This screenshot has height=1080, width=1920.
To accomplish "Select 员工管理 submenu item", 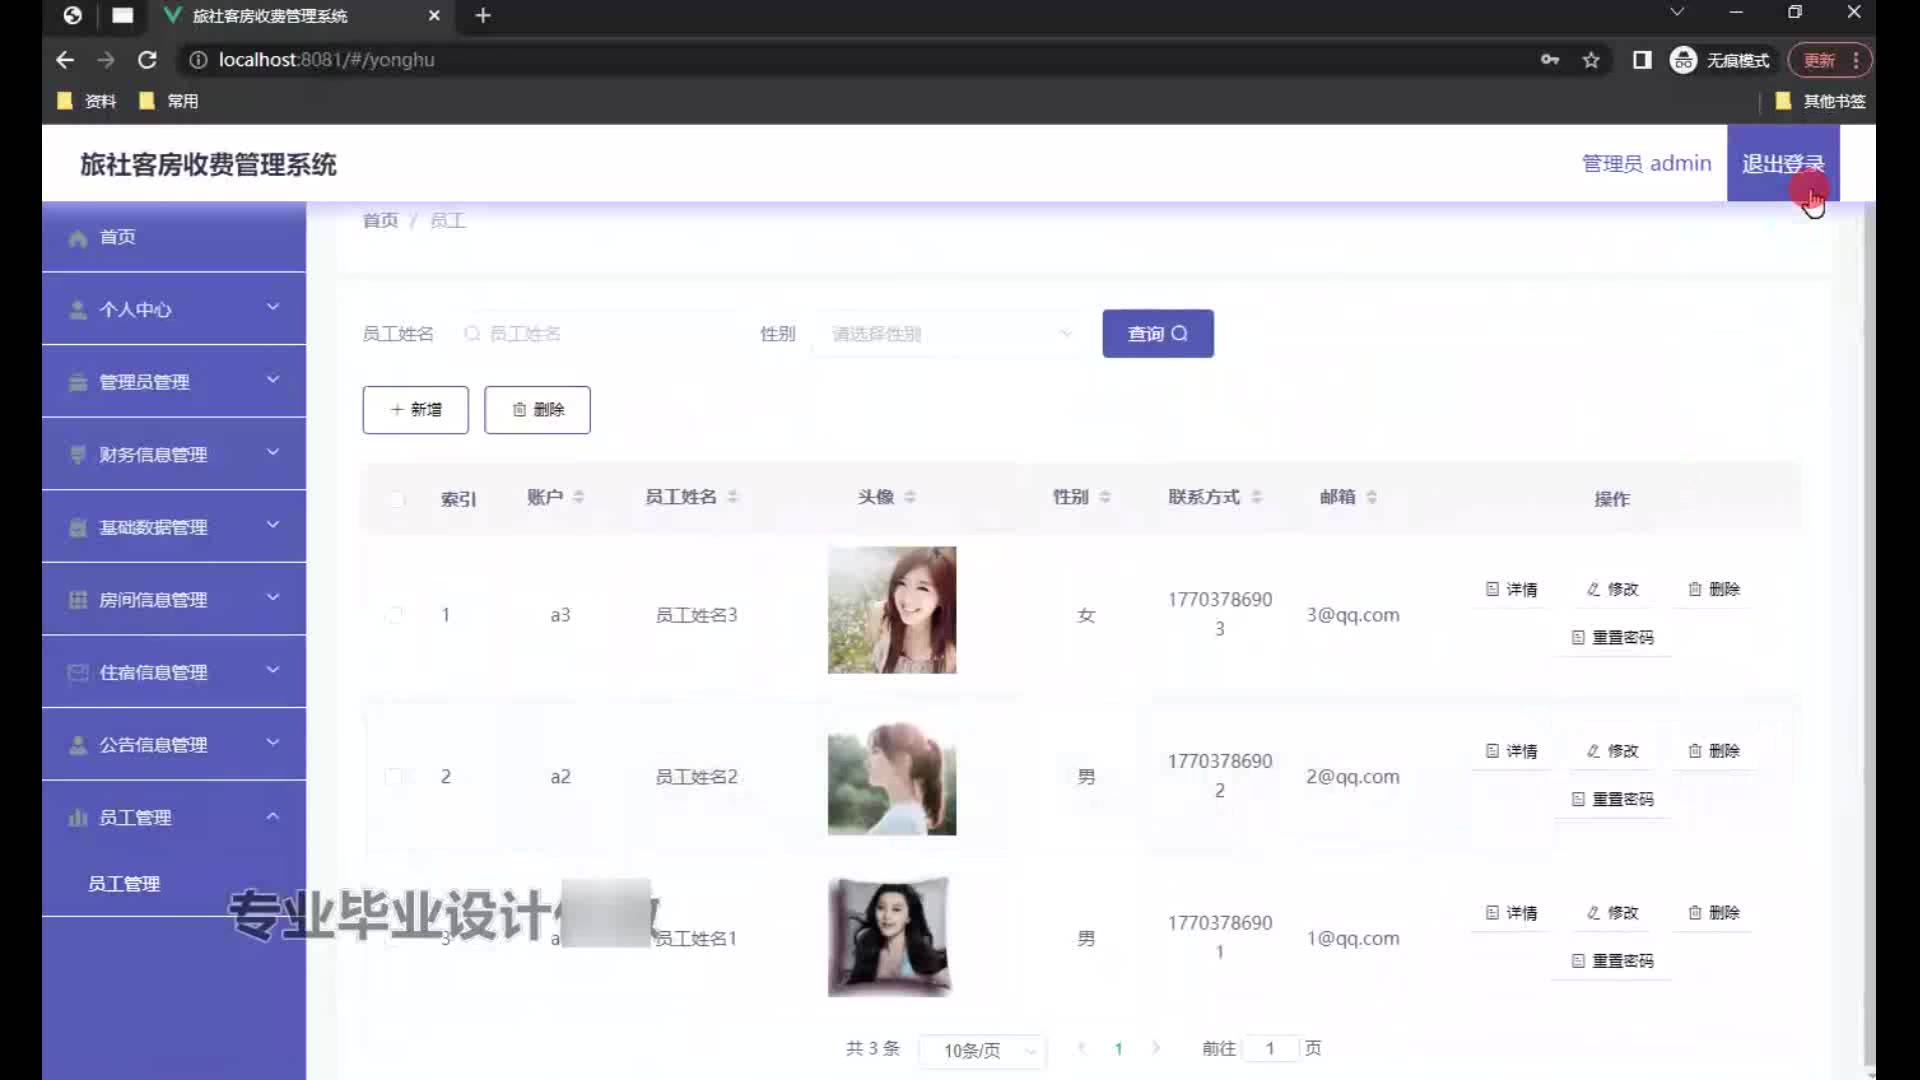I will (x=124, y=883).
